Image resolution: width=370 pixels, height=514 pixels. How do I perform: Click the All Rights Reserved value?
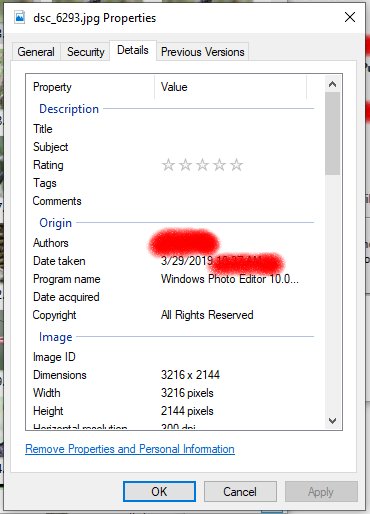tap(207, 315)
